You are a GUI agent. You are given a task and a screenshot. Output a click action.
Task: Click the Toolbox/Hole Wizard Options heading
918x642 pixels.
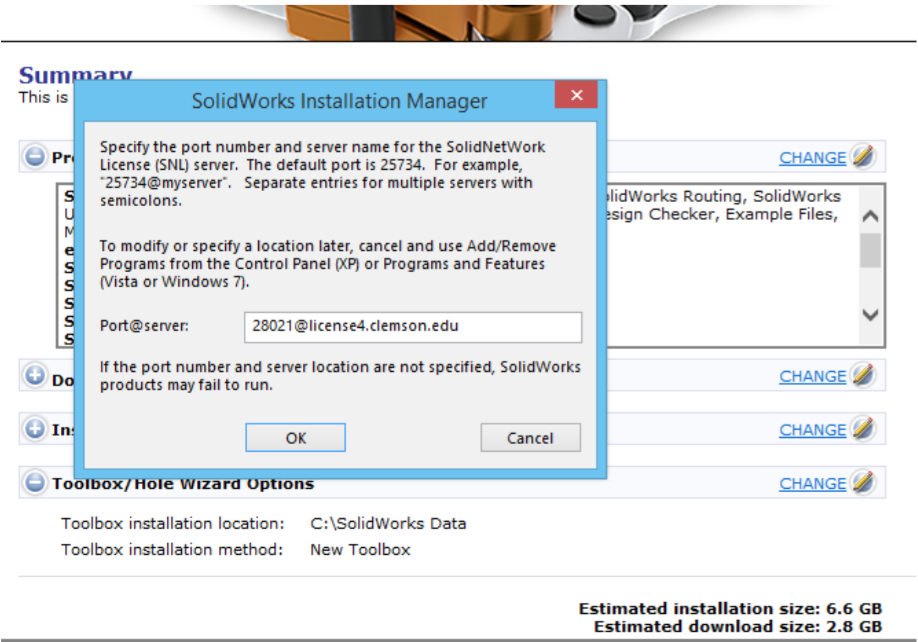[183, 484]
